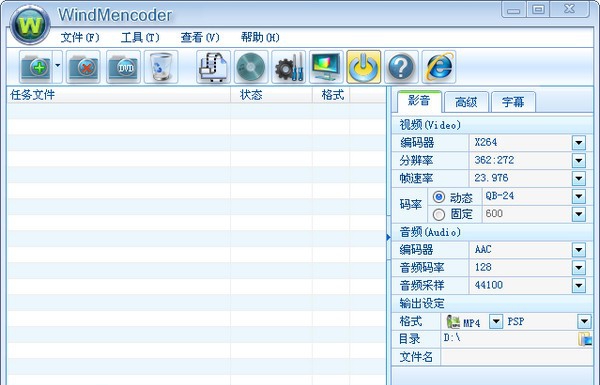The height and width of the screenshot is (385, 600).
Task: Click the film strip merge tool icon
Action: click(x=213, y=67)
